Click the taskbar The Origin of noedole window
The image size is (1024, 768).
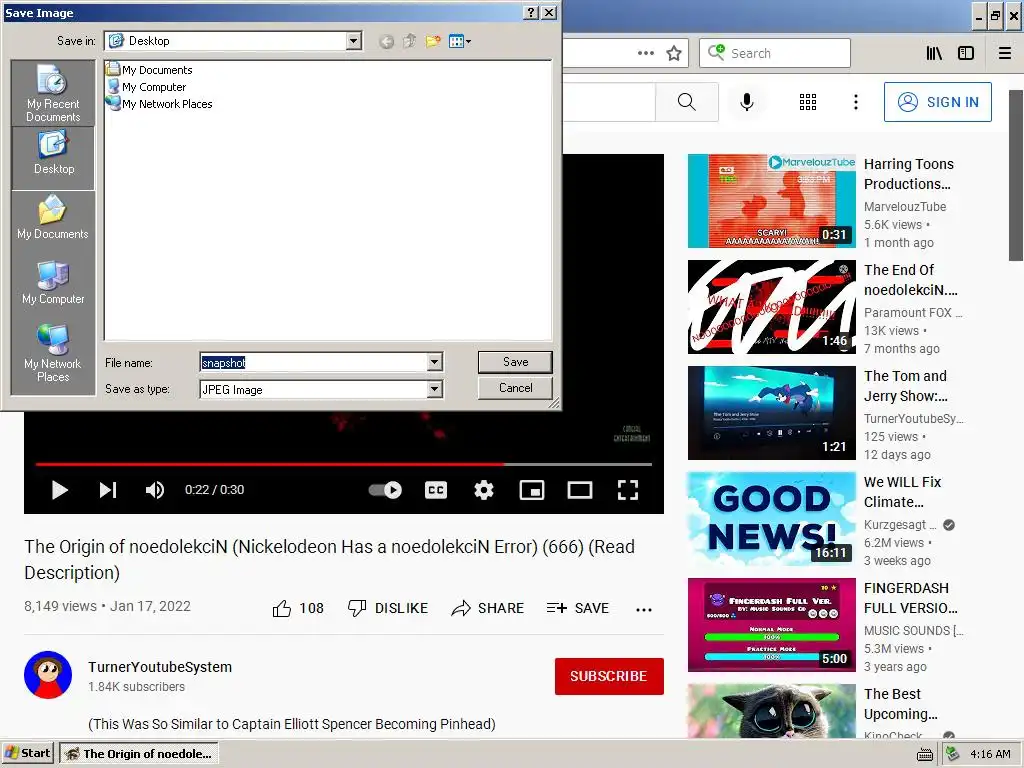point(139,754)
